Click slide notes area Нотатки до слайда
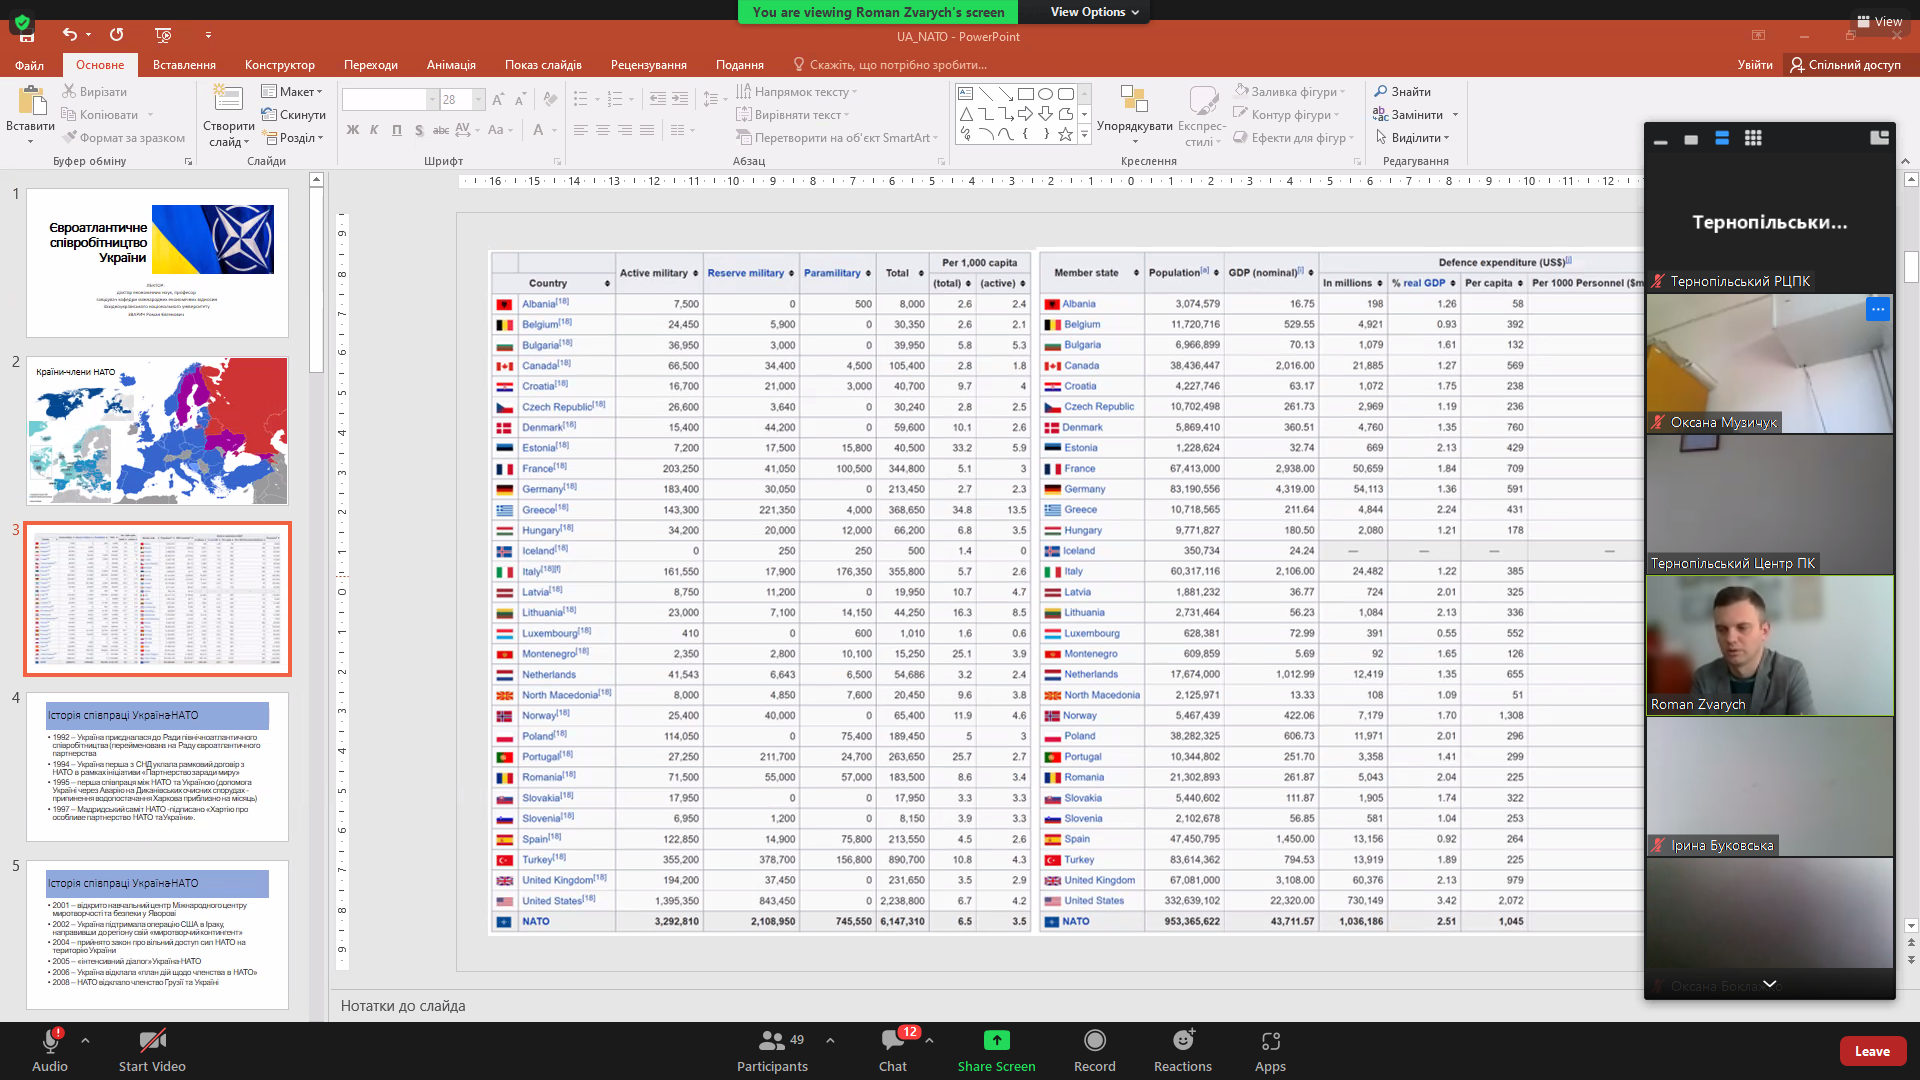The height and width of the screenshot is (1080, 1920). tap(403, 1006)
